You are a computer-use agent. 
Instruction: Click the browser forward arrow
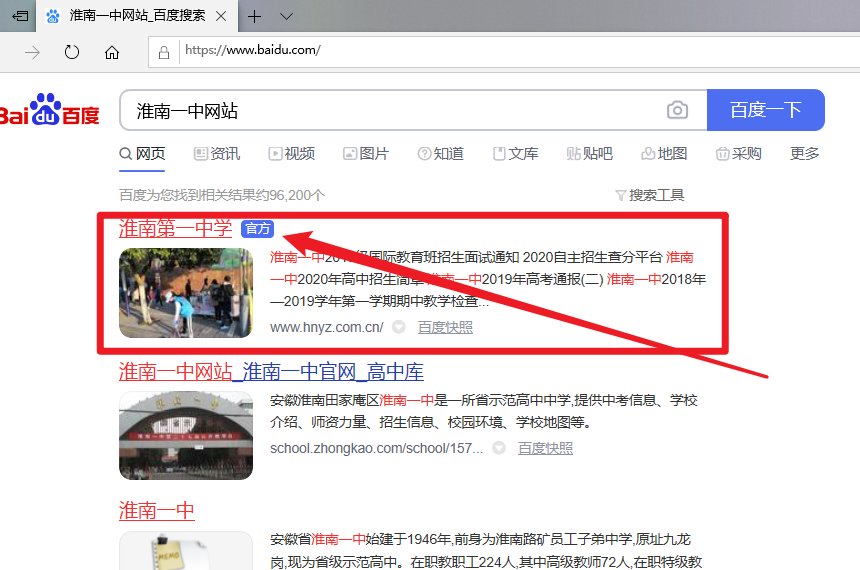point(32,53)
